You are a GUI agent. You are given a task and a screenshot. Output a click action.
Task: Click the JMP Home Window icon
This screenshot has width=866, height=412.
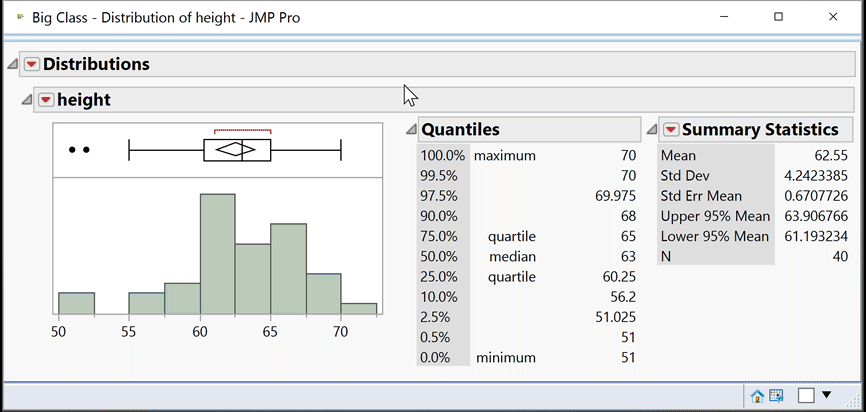[x=757, y=396]
